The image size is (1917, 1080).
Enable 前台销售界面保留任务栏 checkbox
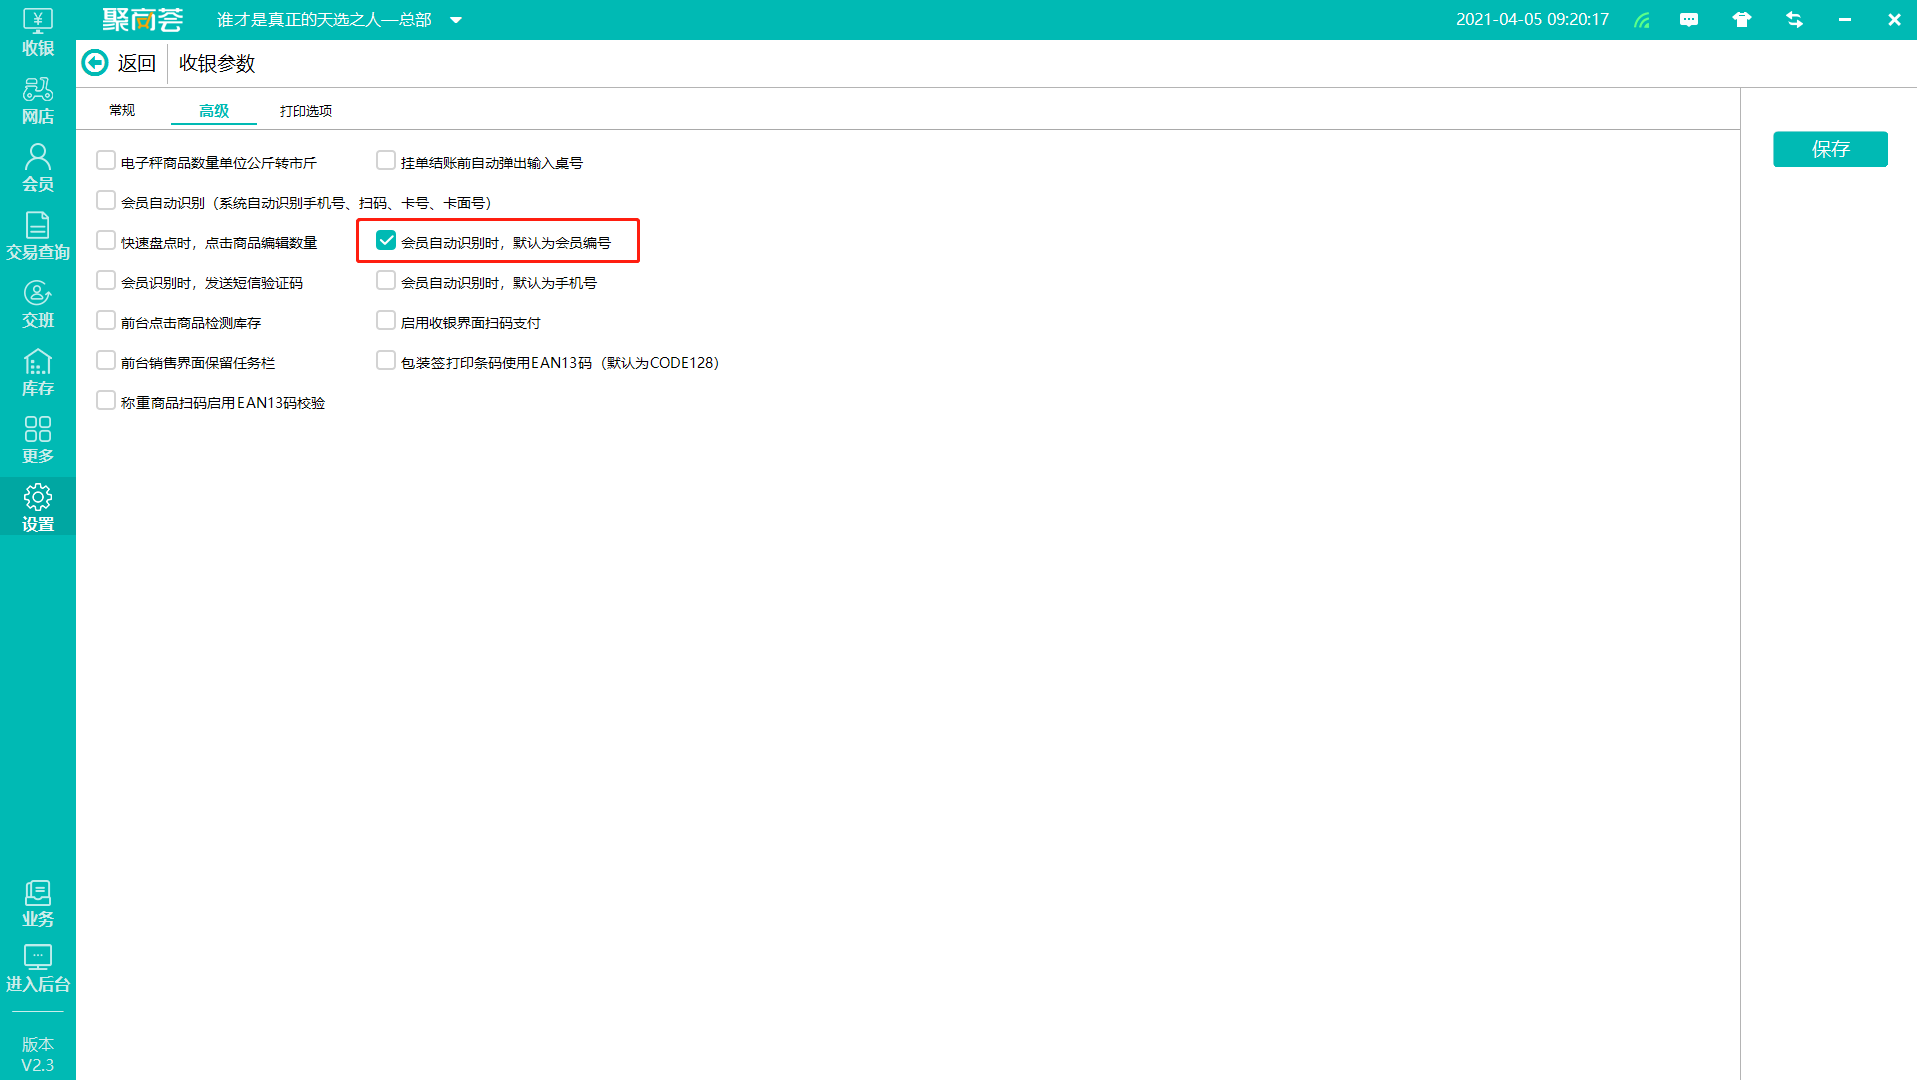(106, 361)
